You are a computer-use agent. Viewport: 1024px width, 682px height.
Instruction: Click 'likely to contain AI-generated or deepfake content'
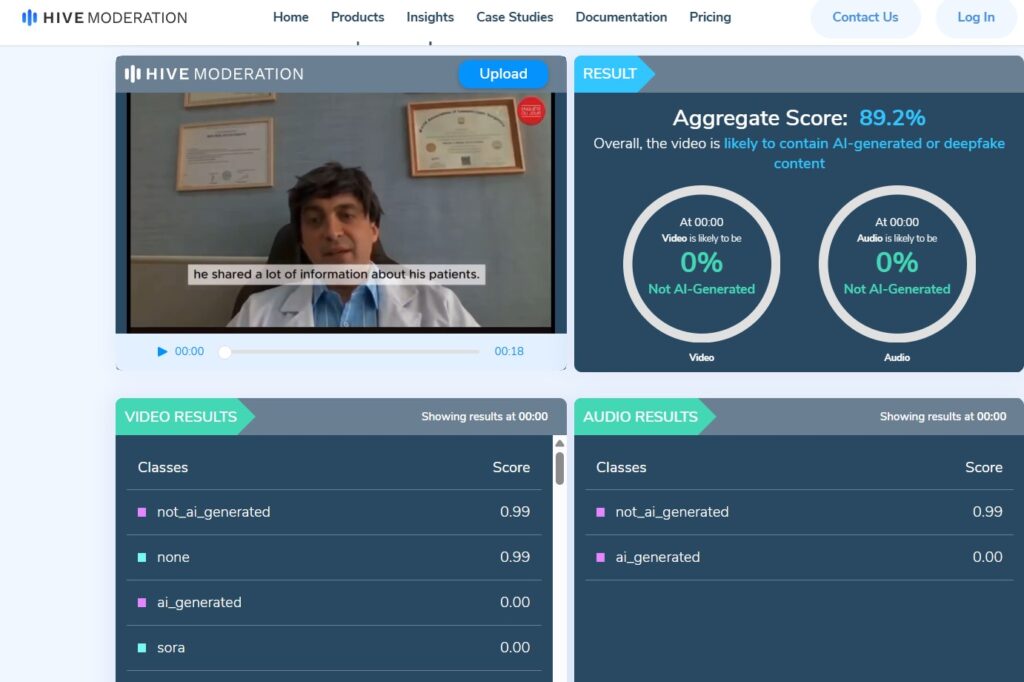(x=864, y=154)
